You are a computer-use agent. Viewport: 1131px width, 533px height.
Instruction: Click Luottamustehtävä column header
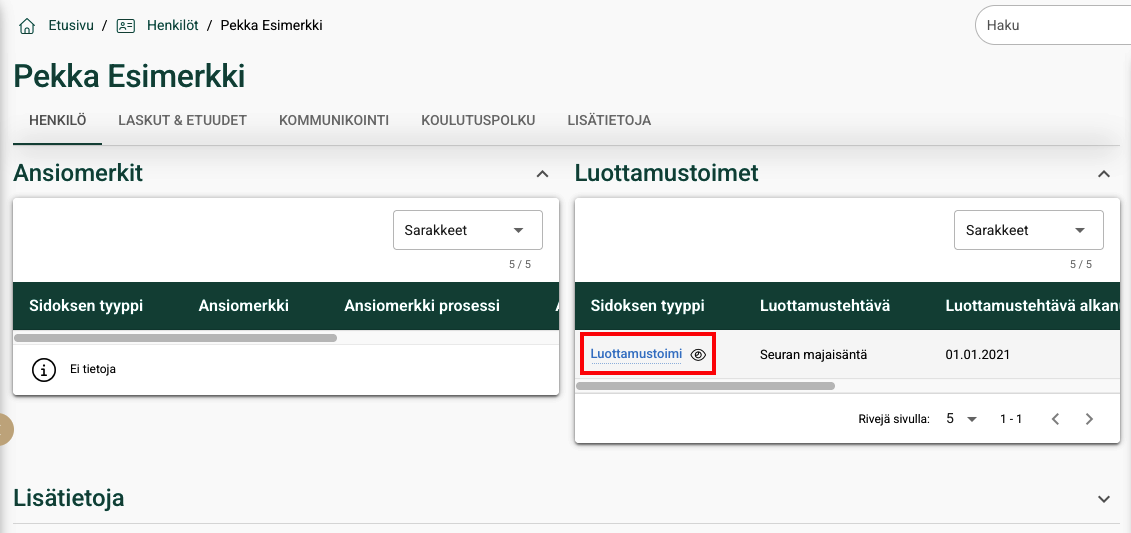click(825, 306)
